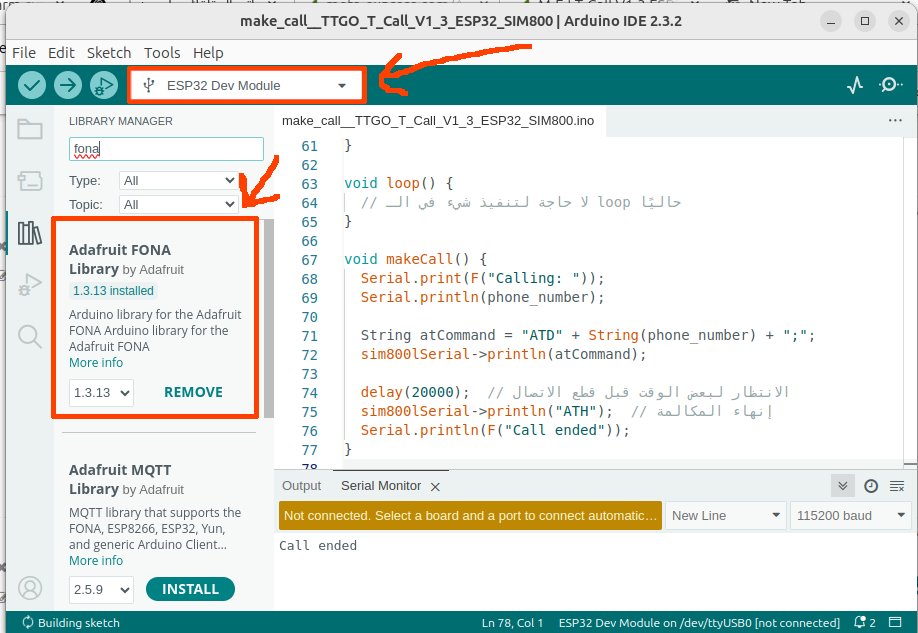Click the 1.3.13 installed badge
Image resolution: width=918 pixels, height=633 pixels.
click(113, 291)
